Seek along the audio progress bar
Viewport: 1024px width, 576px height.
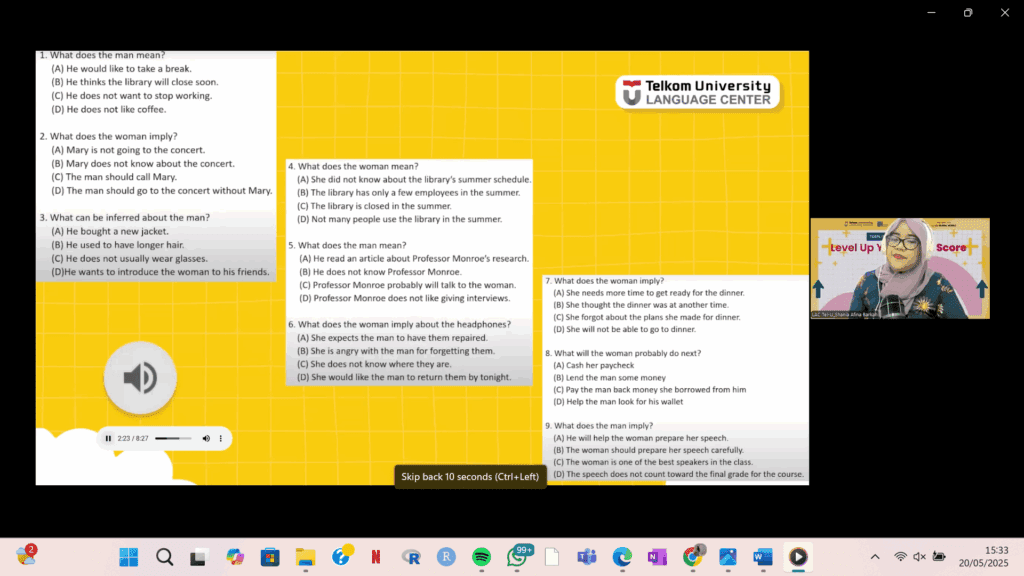pos(172,438)
